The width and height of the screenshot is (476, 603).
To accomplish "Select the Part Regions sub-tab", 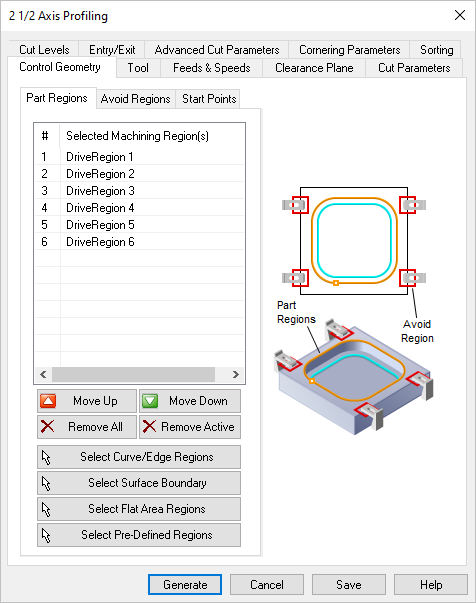I will click(57, 98).
